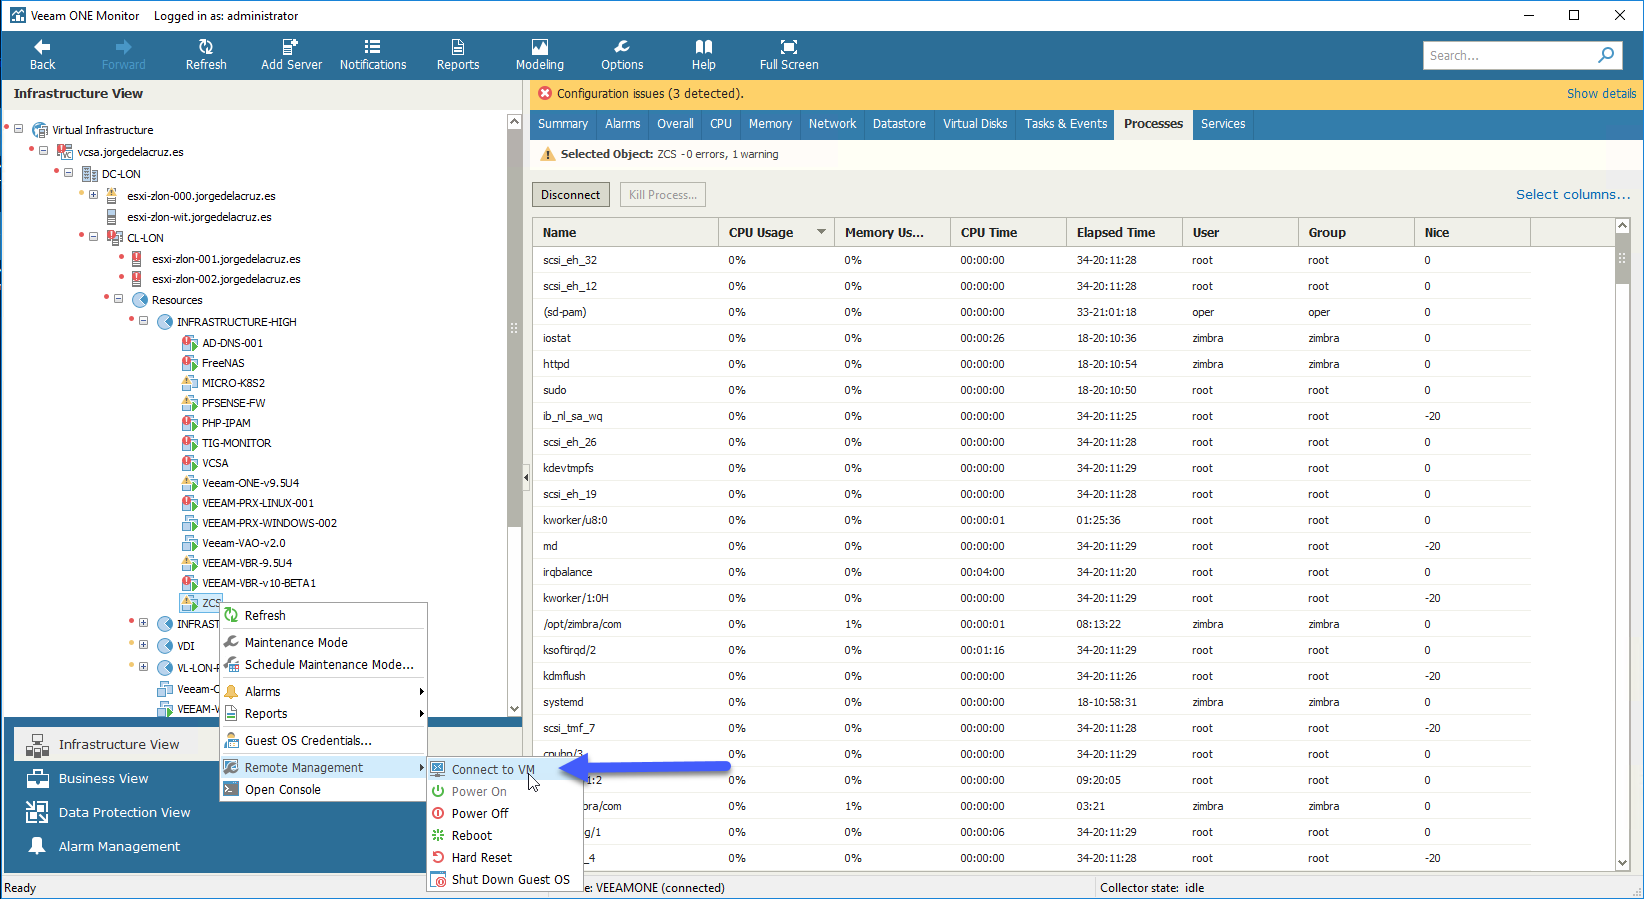Click the Alarm Management bell icon
The width and height of the screenshot is (1644, 899).
coord(37,846)
